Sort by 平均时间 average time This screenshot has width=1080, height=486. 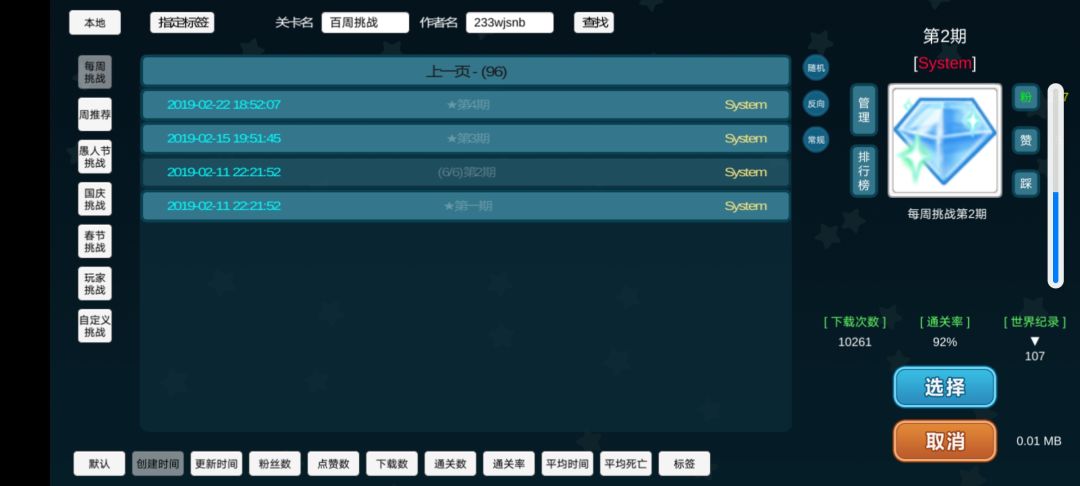pyautogui.click(x=568, y=464)
